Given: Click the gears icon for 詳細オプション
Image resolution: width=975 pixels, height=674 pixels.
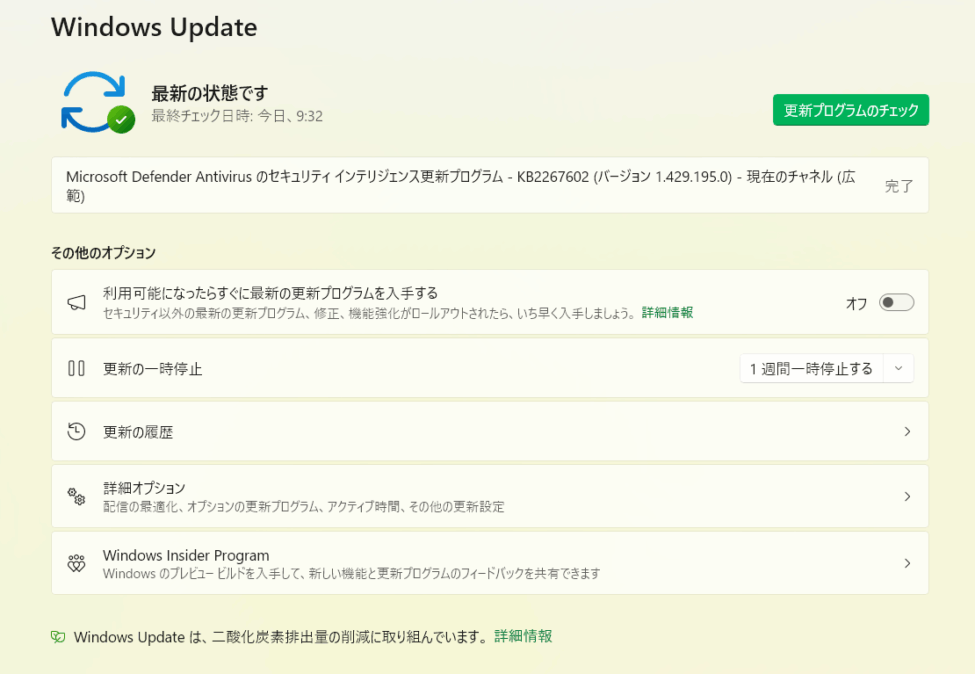Looking at the screenshot, I should click(76, 496).
